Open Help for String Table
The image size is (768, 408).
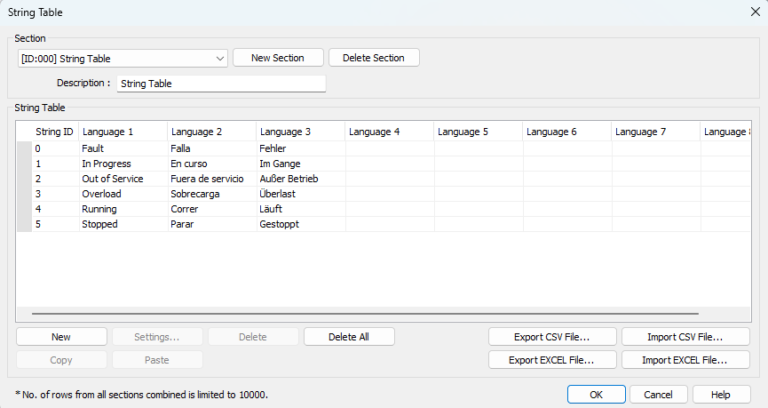coord(721,394)
